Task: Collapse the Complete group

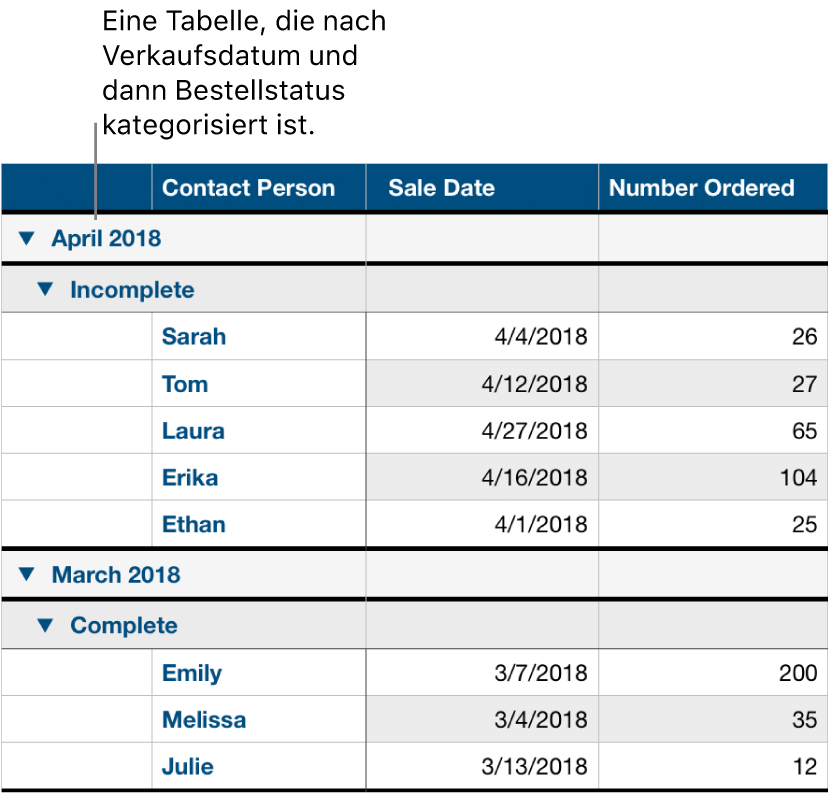Action: pos(44,625)
